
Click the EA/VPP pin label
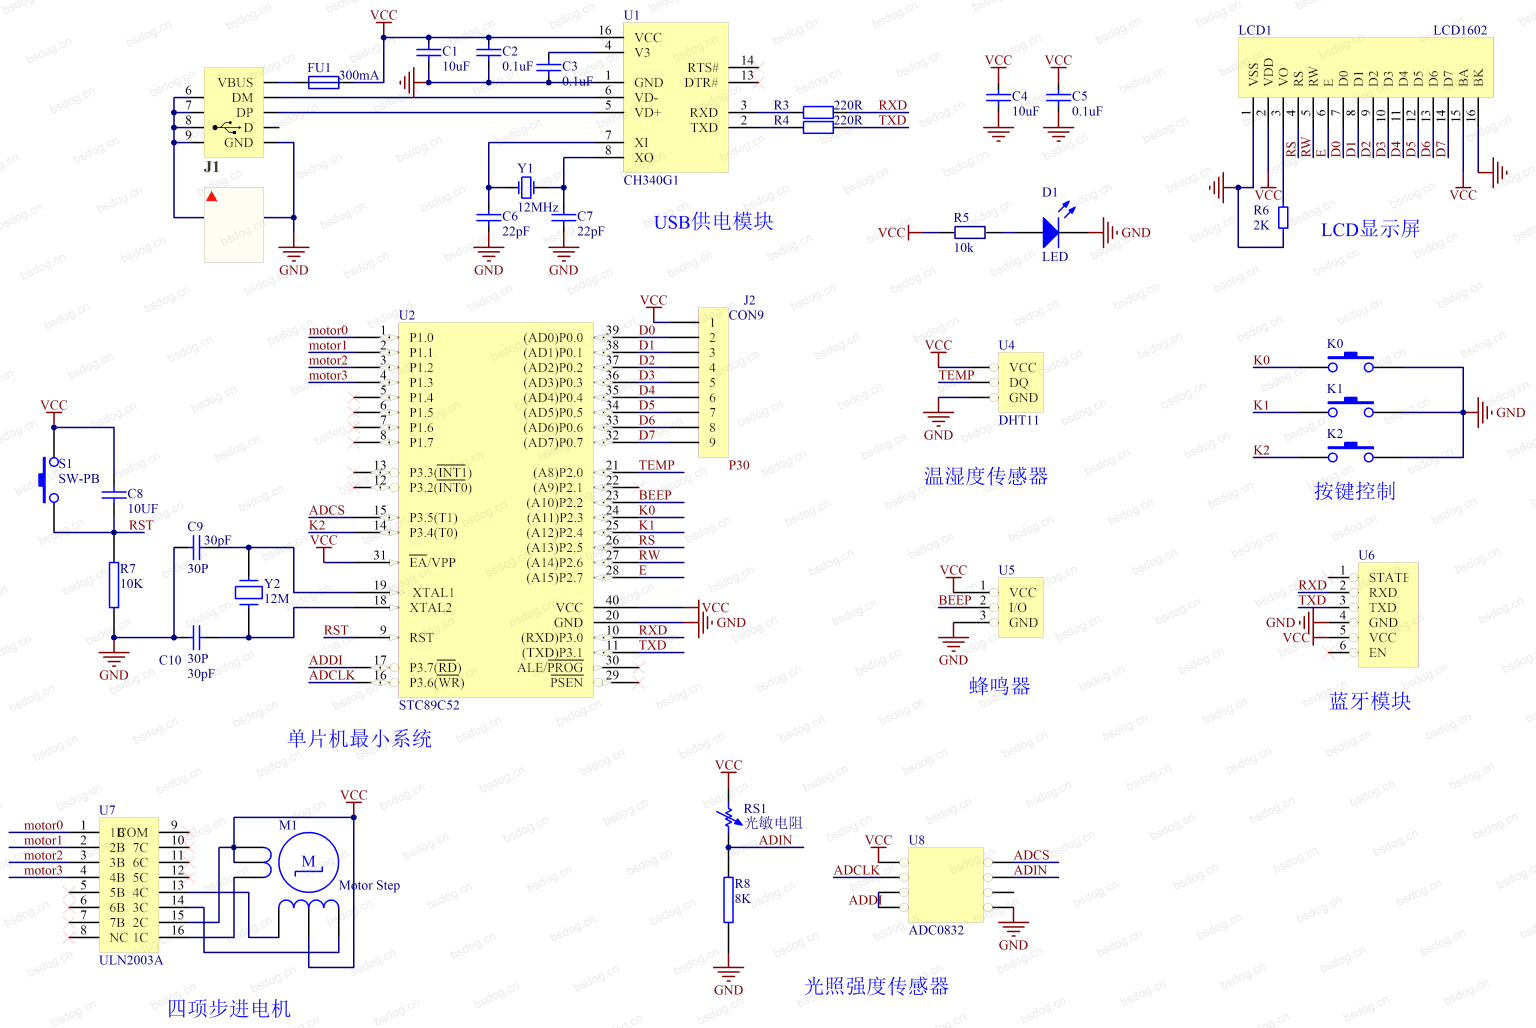(432, 562)
